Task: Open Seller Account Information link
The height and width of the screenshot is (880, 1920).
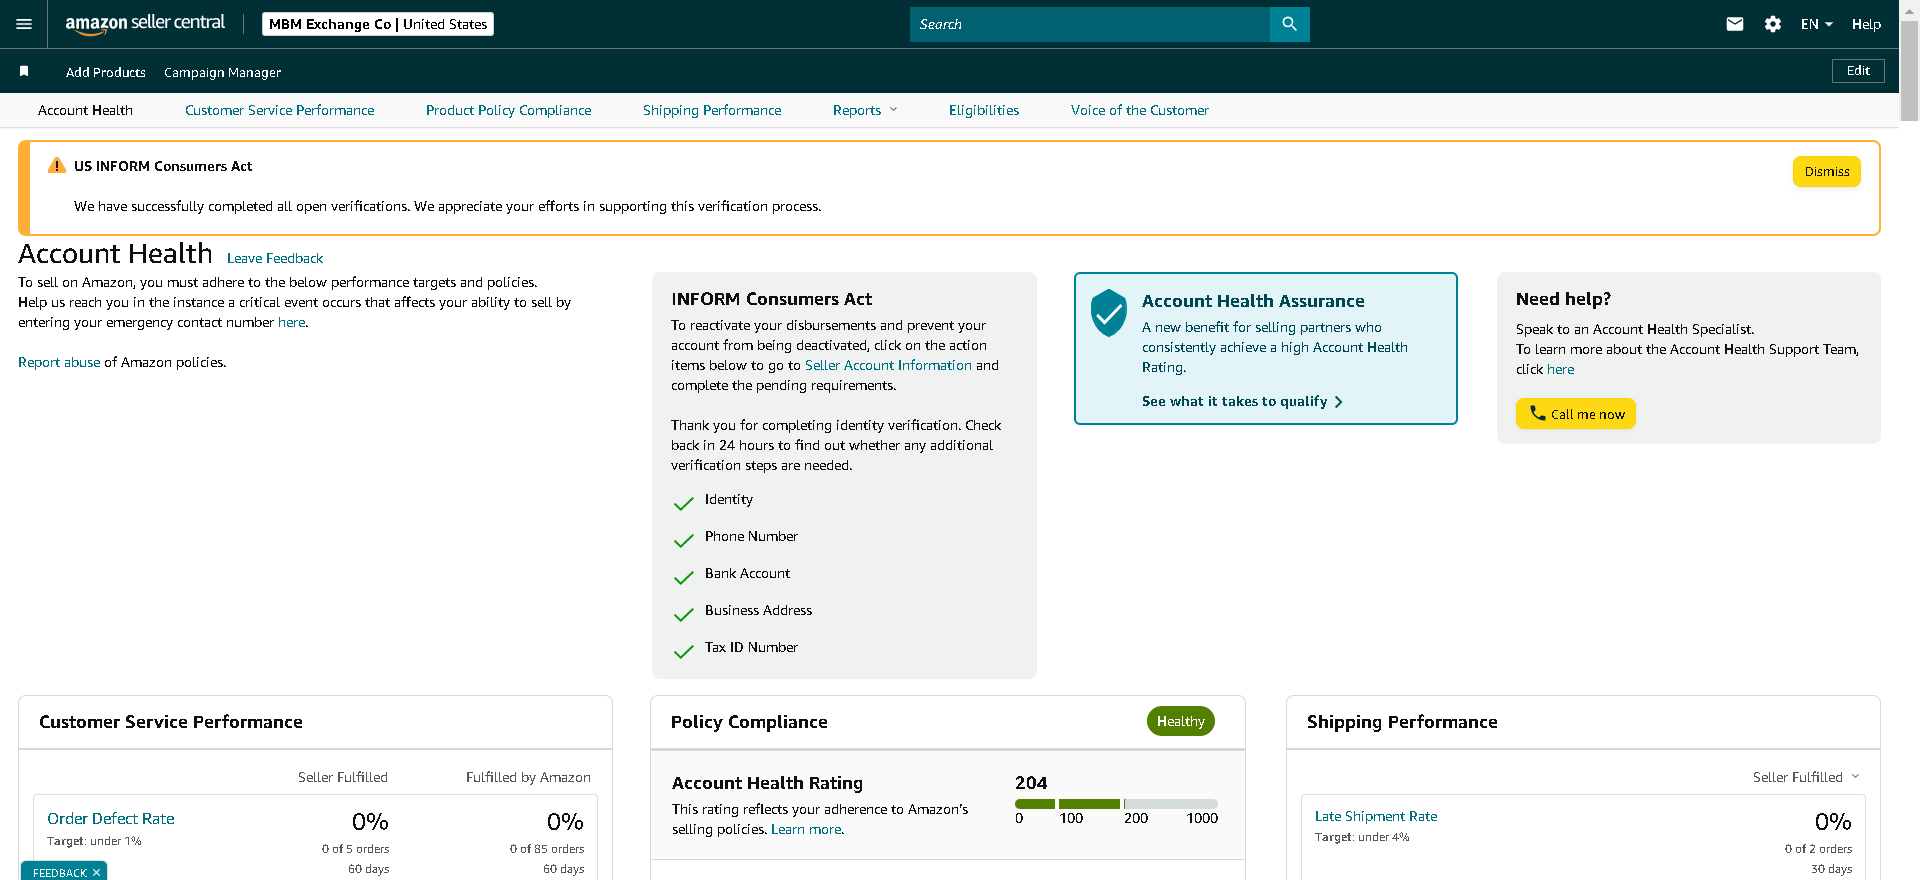Action: pyautogui.click(x=888, y=365)
